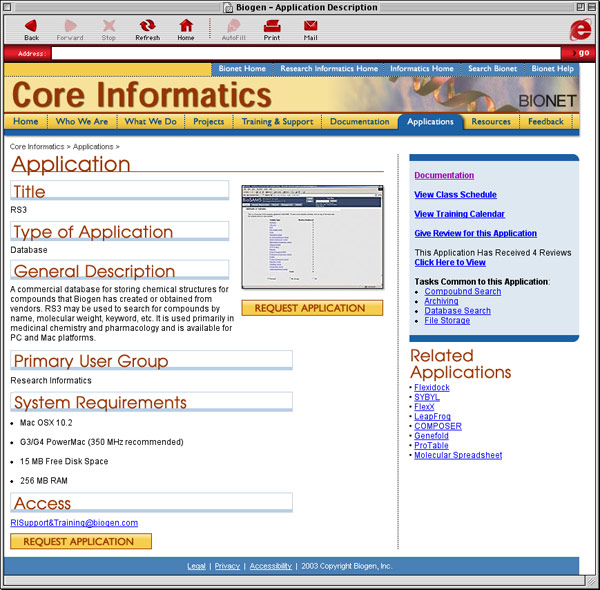Open Molecular Spreadsheet related application
The image size is (600, 590).
pyautogui.click(x=458, y=455)
